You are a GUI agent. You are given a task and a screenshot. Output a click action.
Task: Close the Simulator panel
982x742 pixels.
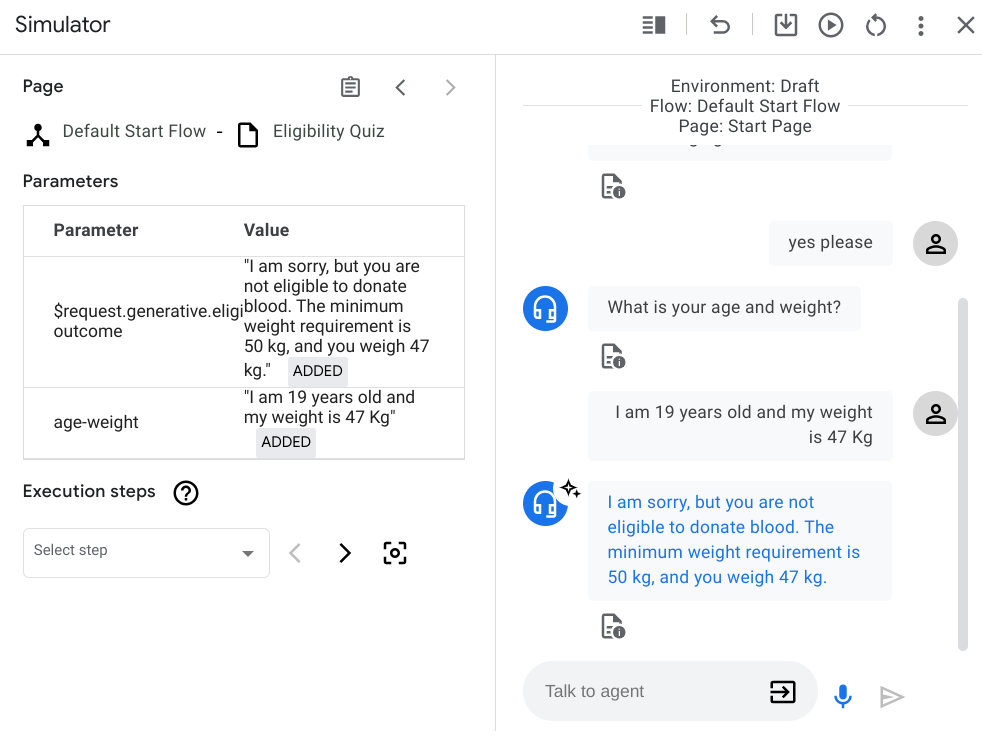(x=965, y=25)
